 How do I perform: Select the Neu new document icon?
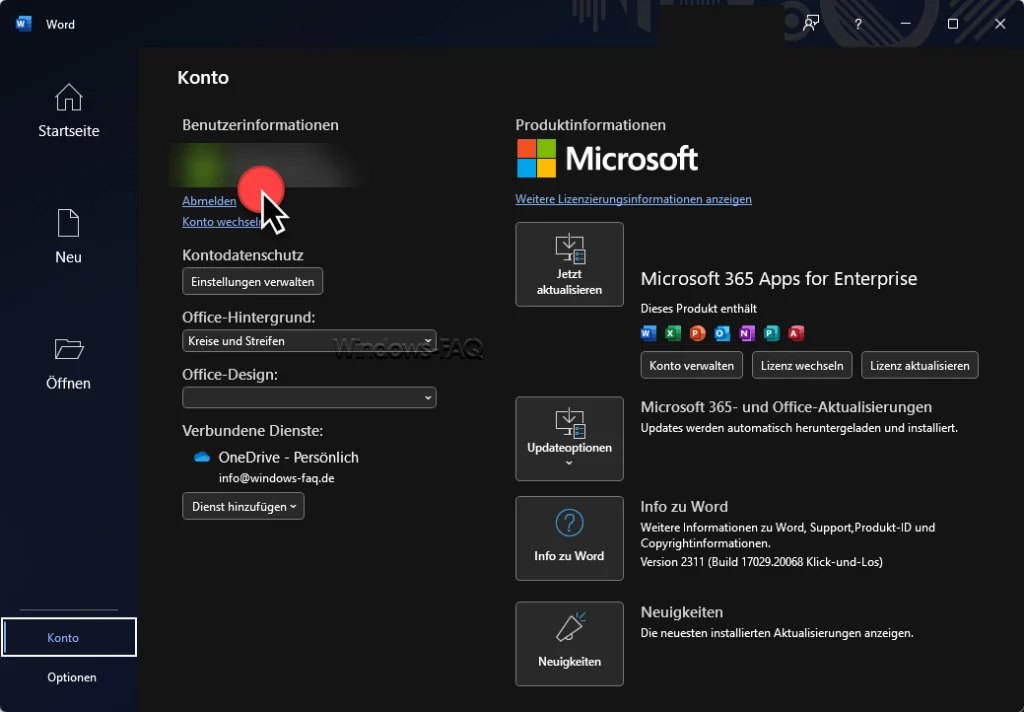click(69, 223)
